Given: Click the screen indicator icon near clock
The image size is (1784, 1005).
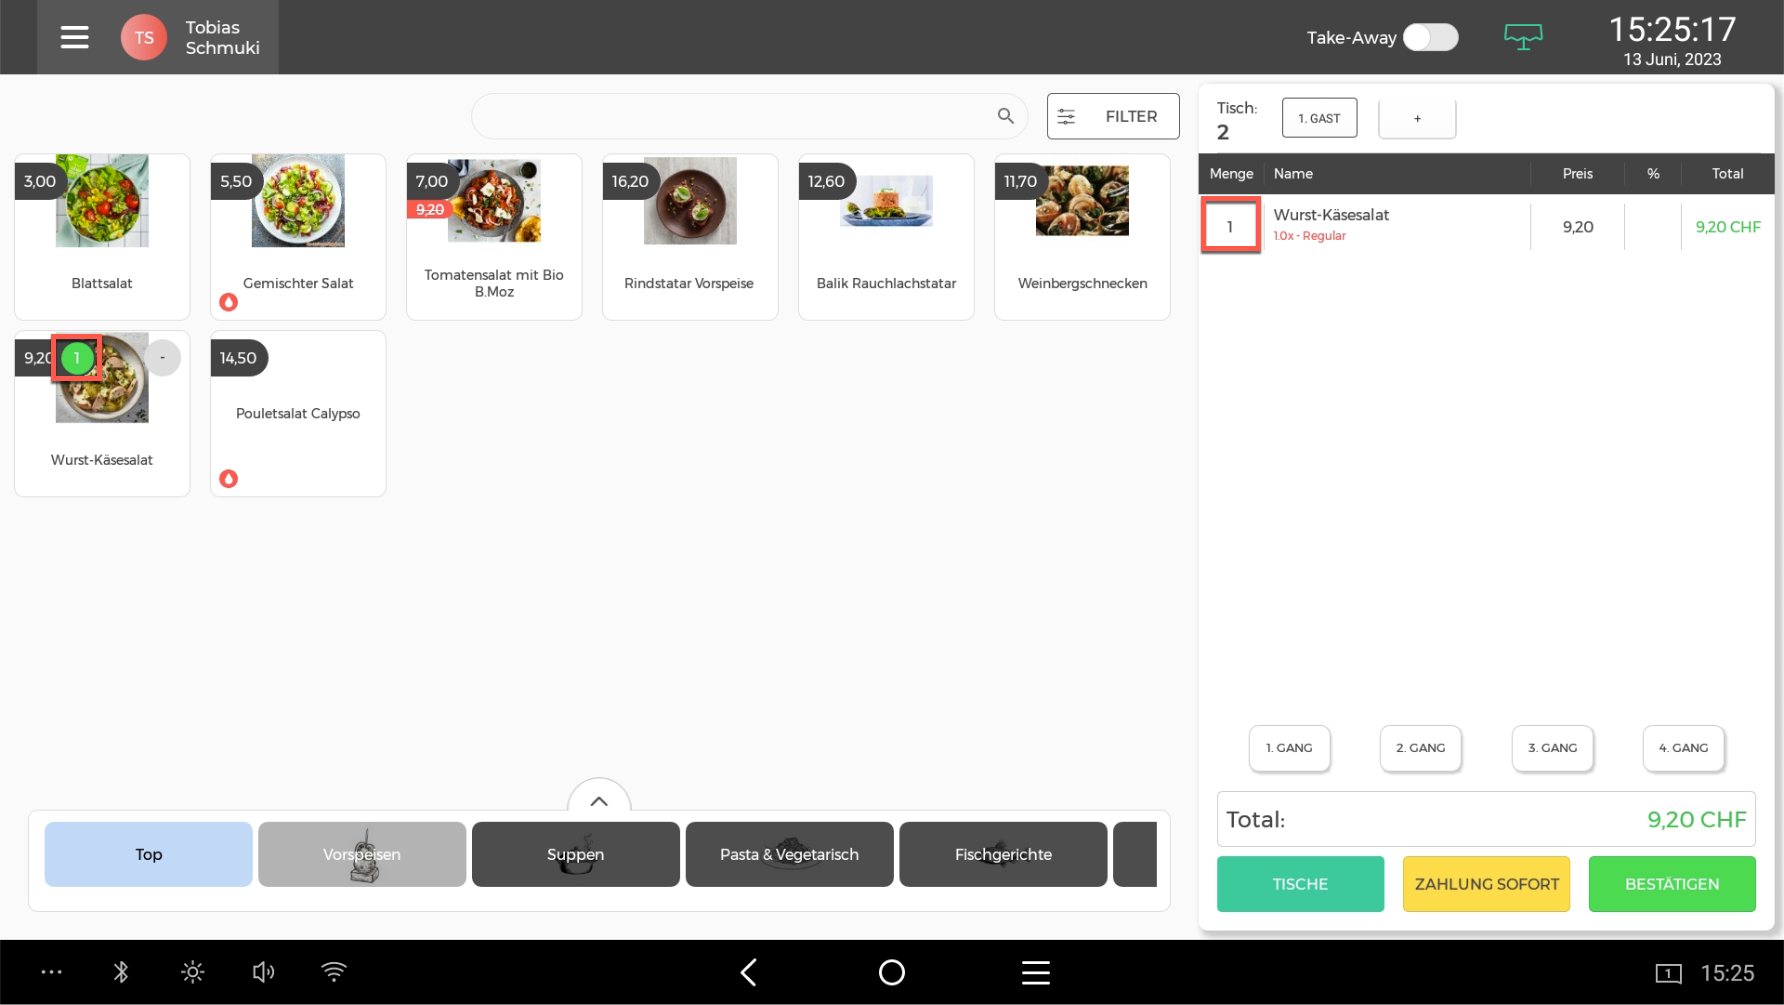Looking at the screenshot, I should (1669, 973).
